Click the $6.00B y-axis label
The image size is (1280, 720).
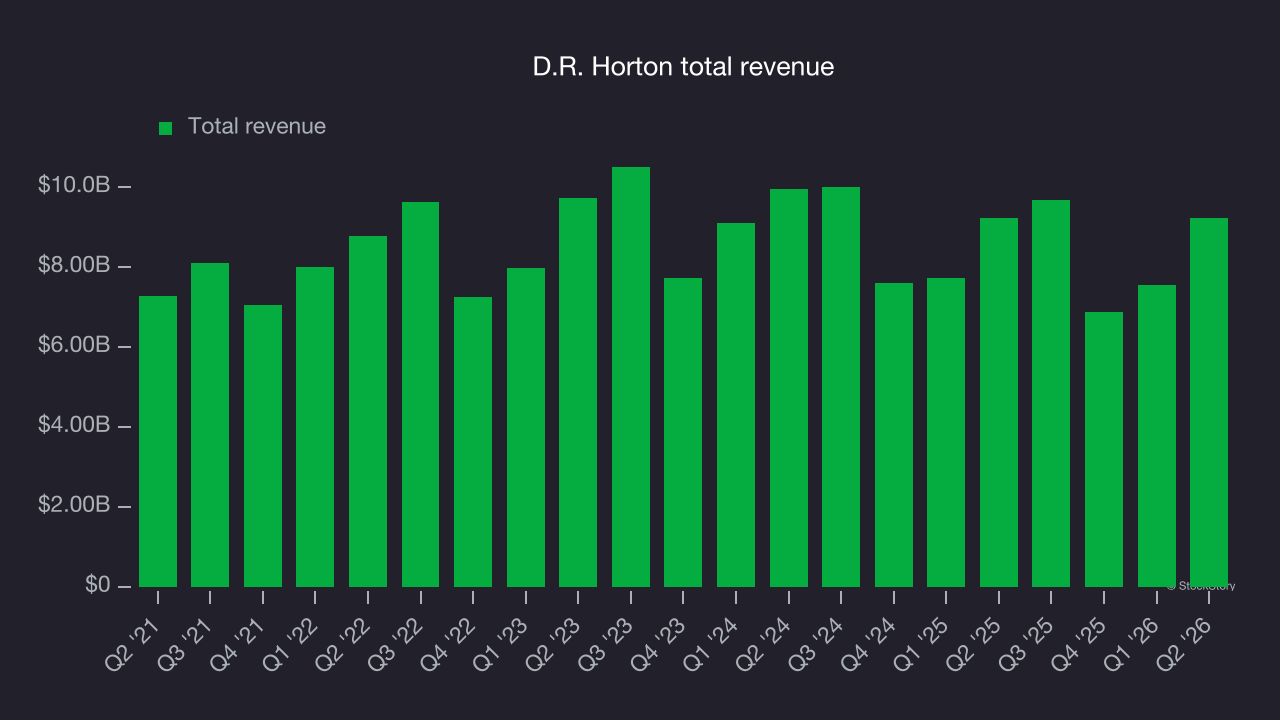pos(74,346)
